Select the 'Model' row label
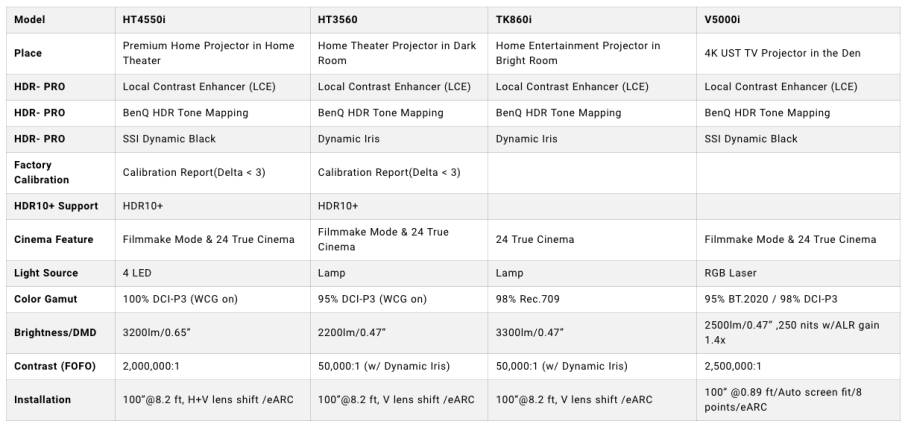This screenshot has height=427, width=905. [29, 20]
